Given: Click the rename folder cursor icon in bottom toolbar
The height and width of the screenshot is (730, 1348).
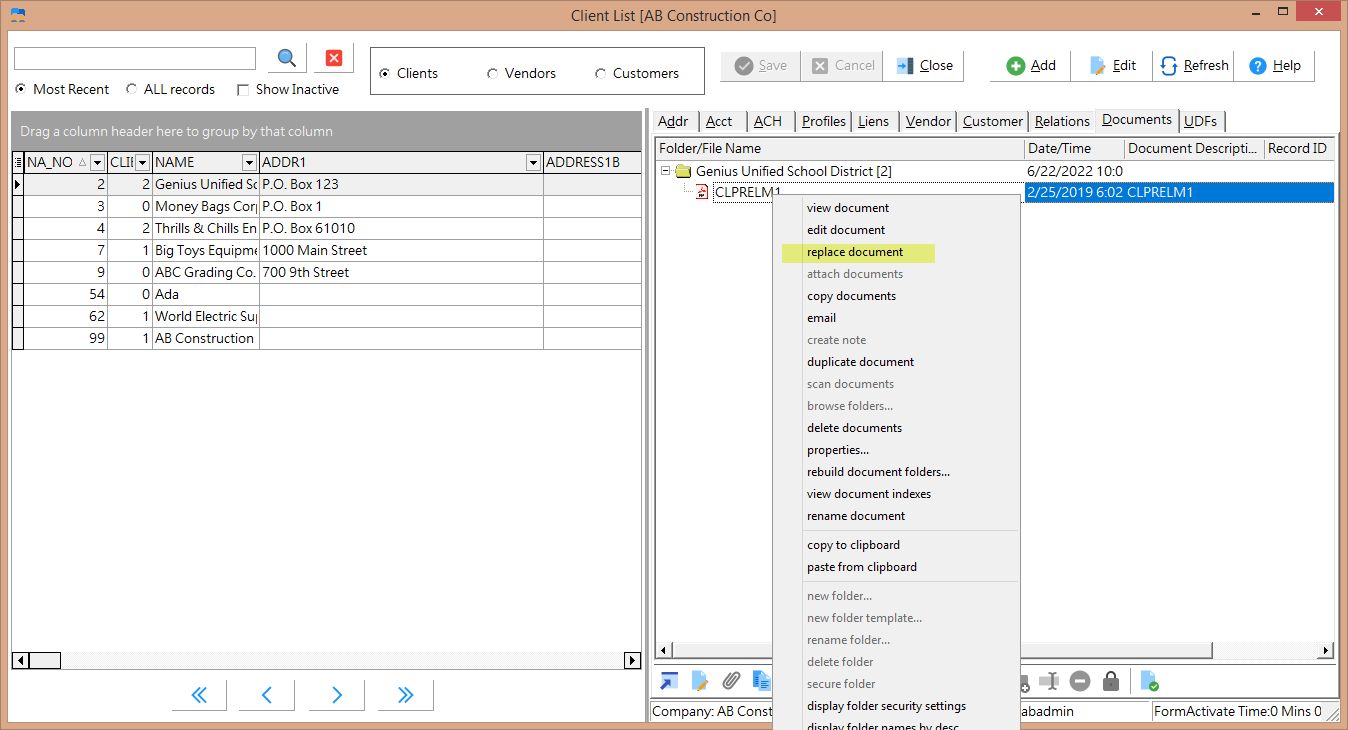Looking at the screenshot, I should (x=1049, y=682).
